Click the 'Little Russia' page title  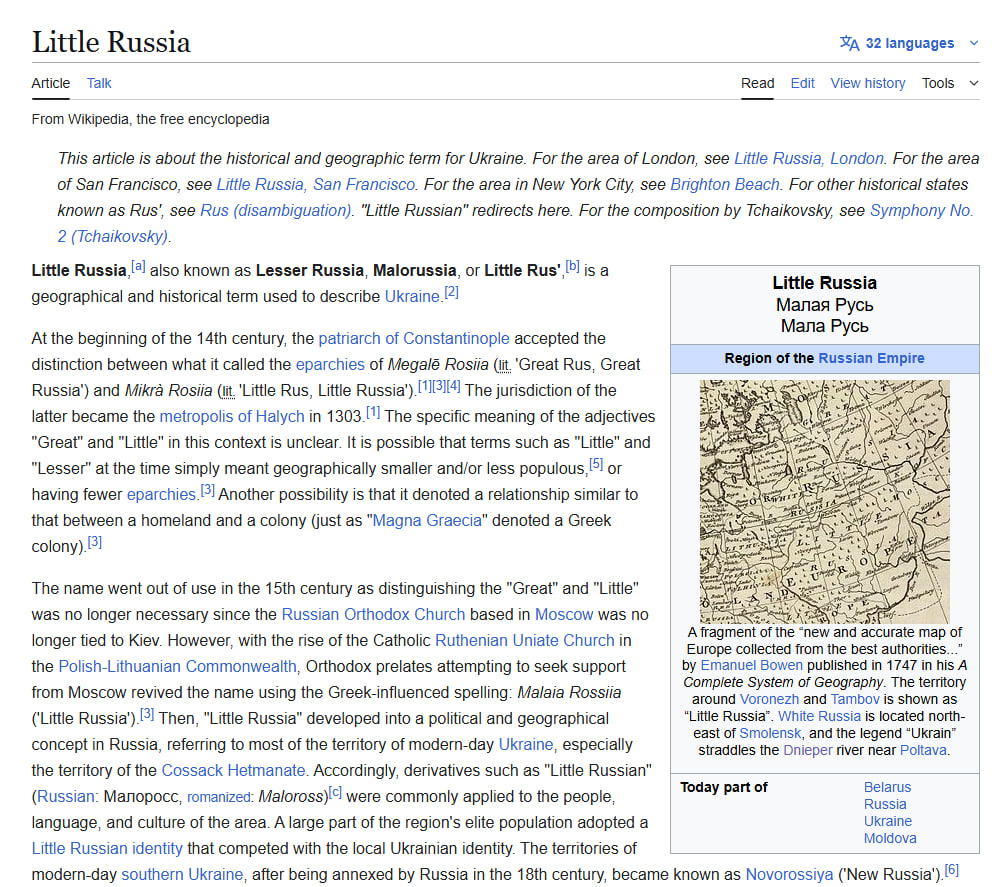111,42
